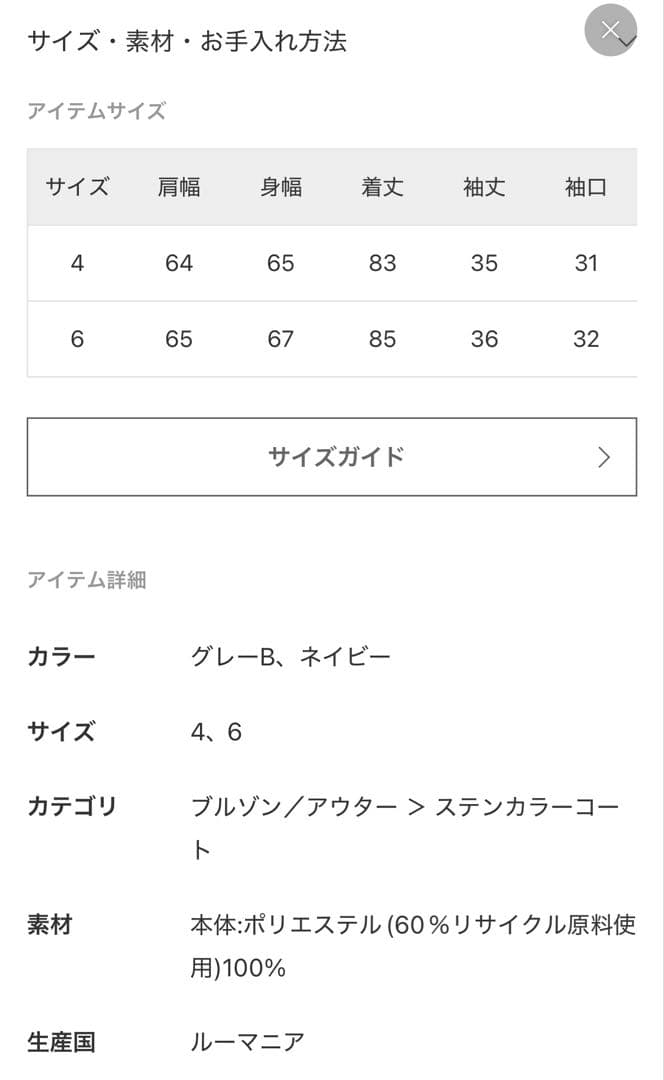Click the arrow on the サイズガイド button
This screenshot has height=1080, width=664.
[604, 457]
